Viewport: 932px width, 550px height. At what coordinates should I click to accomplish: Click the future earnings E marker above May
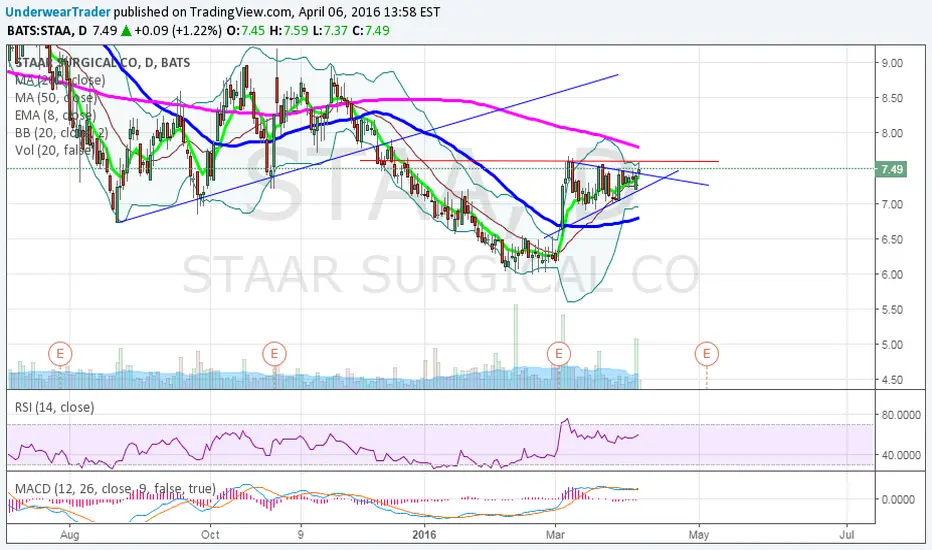click(x=707, y=354)
